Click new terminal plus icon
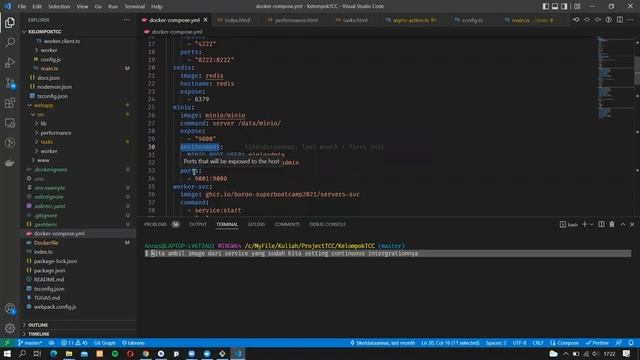This screenshot has height=360, width=640. [584, 224]
